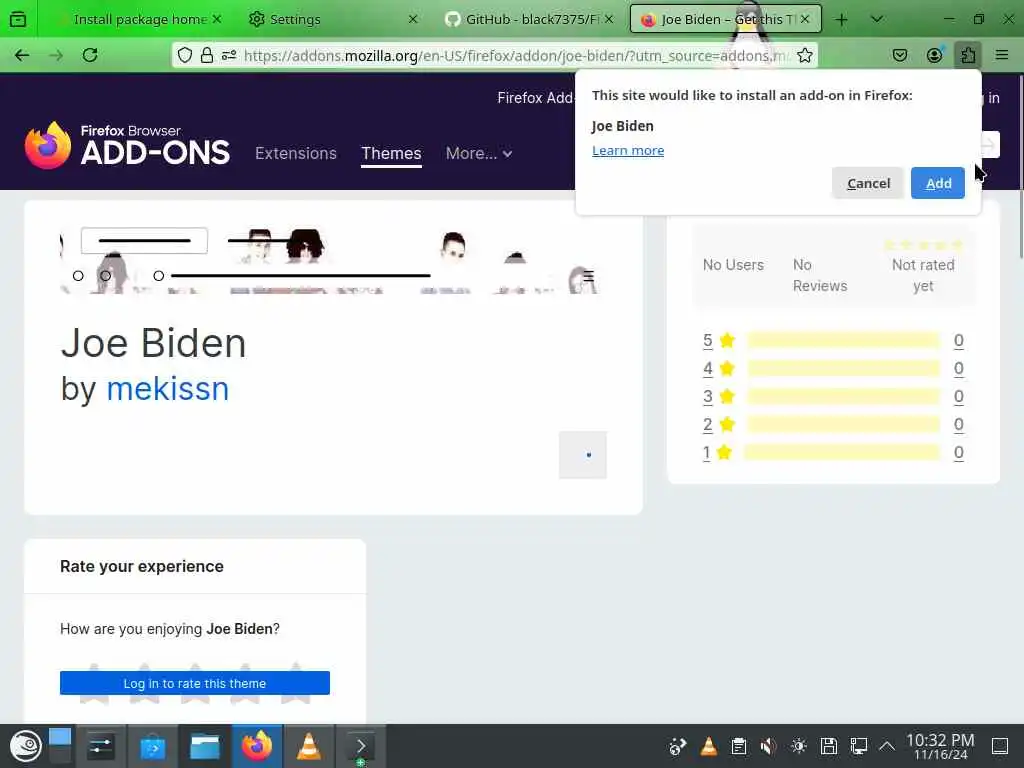This screenshot has height=768, width=1024.
Task: Close the Settings tab
Action: click(413, 20)
